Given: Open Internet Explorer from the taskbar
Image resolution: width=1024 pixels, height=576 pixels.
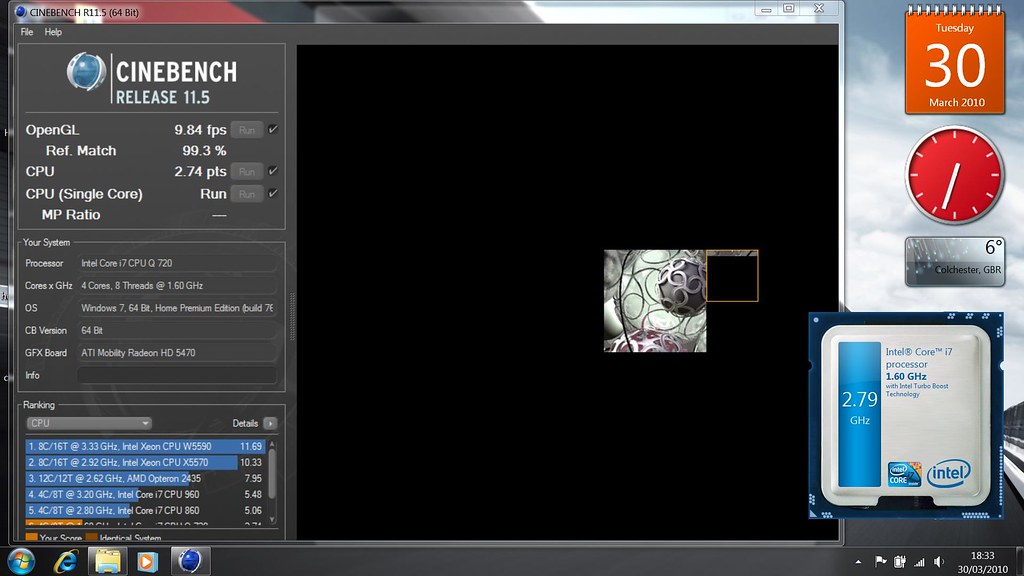Looking at the screenshot, I should tap(67, 560).
